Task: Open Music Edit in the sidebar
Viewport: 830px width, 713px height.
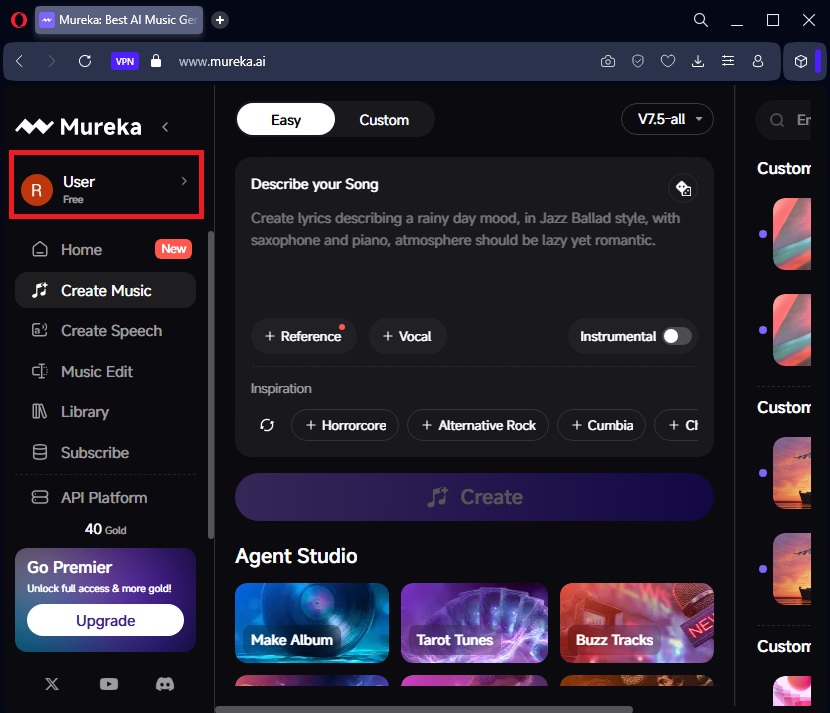Action: click(96, 371)
